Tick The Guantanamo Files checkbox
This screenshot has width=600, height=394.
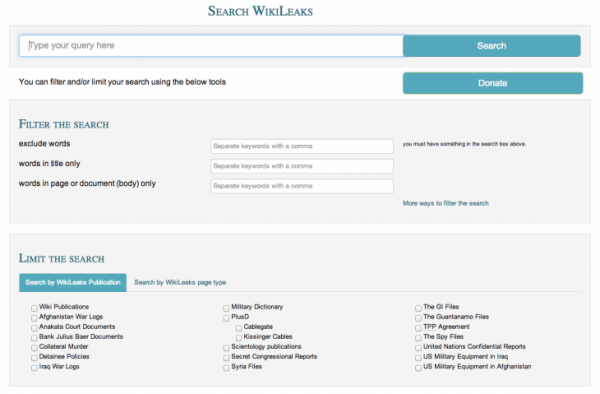tap(418, 318)
